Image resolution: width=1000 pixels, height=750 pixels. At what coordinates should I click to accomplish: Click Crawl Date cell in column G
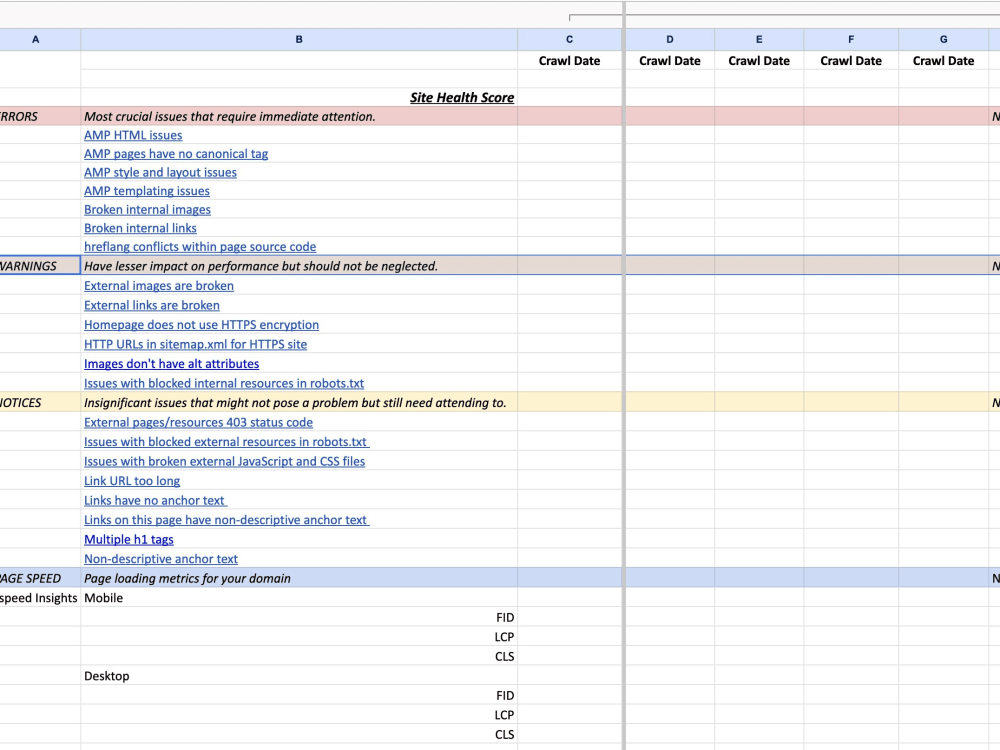[x=943, y=61]
